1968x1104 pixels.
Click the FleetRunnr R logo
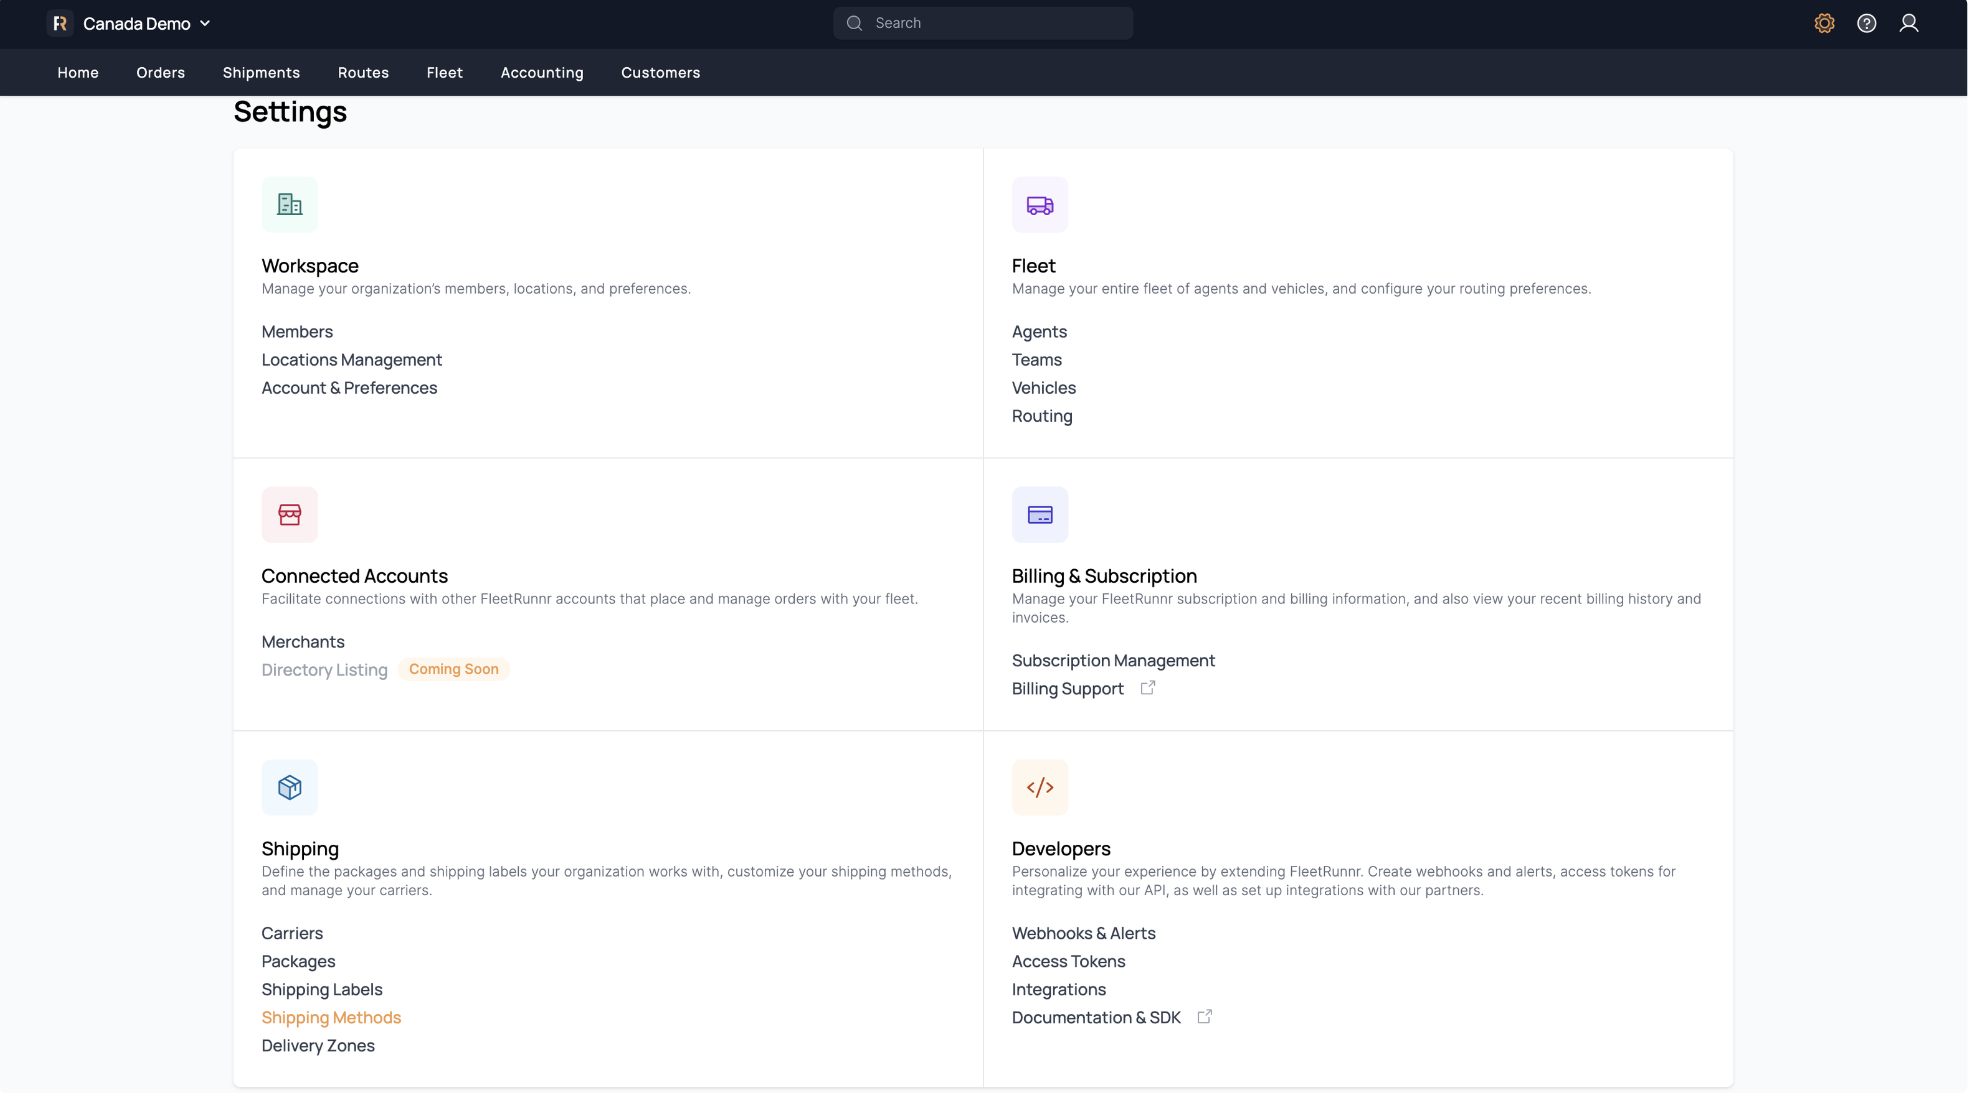(60, 23)
